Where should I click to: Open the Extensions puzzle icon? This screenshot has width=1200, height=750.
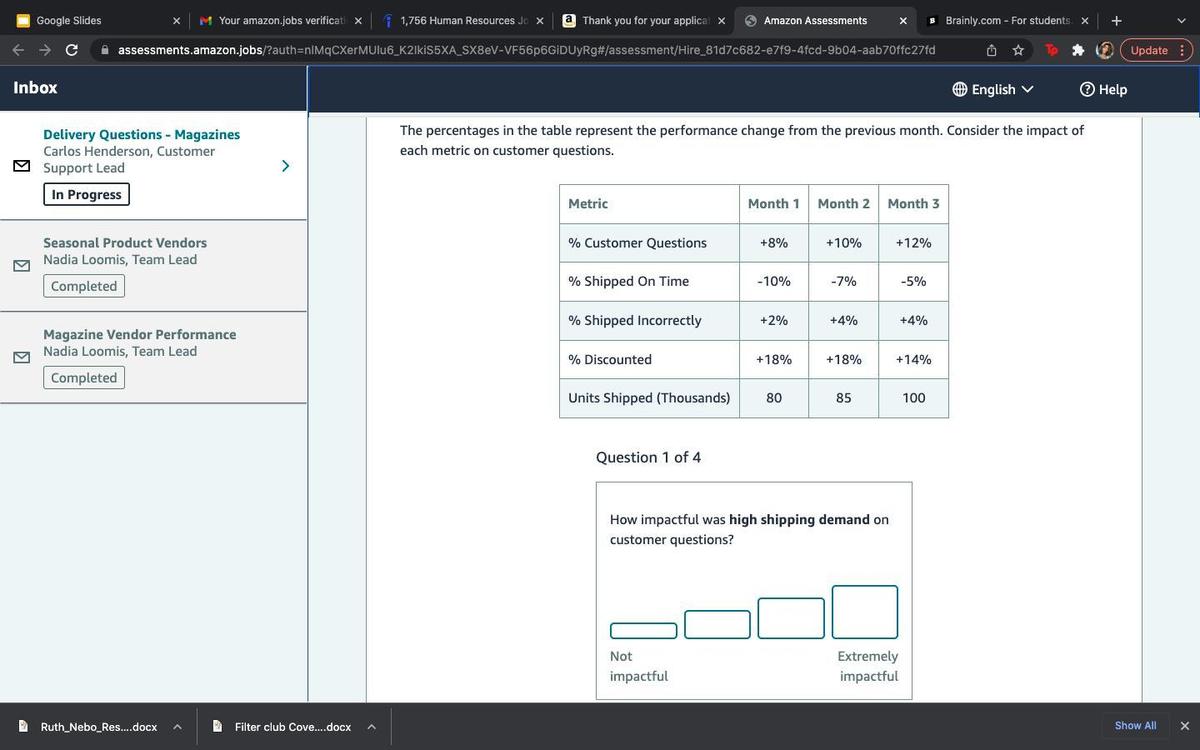(1078, 50)
